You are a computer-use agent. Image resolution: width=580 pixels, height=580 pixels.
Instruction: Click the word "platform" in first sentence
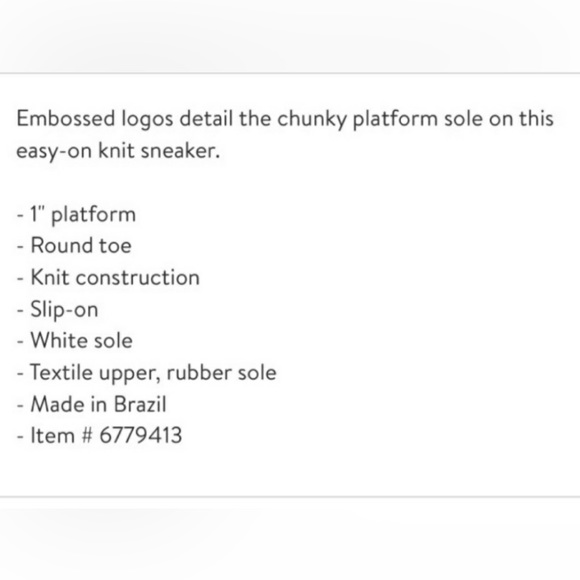point(395,120)
